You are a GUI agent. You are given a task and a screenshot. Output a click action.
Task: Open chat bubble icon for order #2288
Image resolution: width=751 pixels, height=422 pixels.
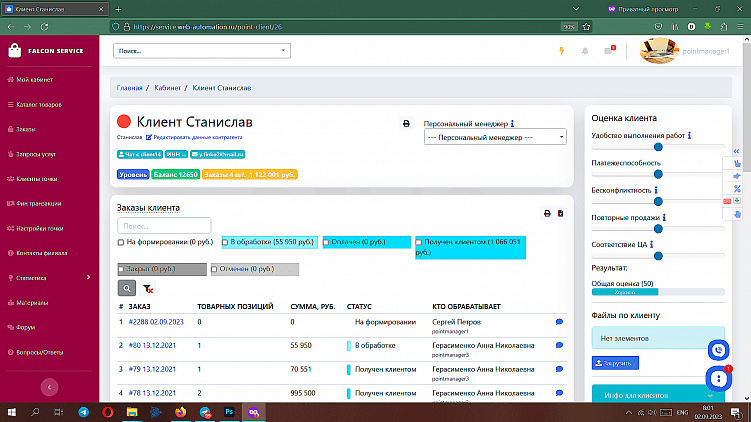[559, 322]
